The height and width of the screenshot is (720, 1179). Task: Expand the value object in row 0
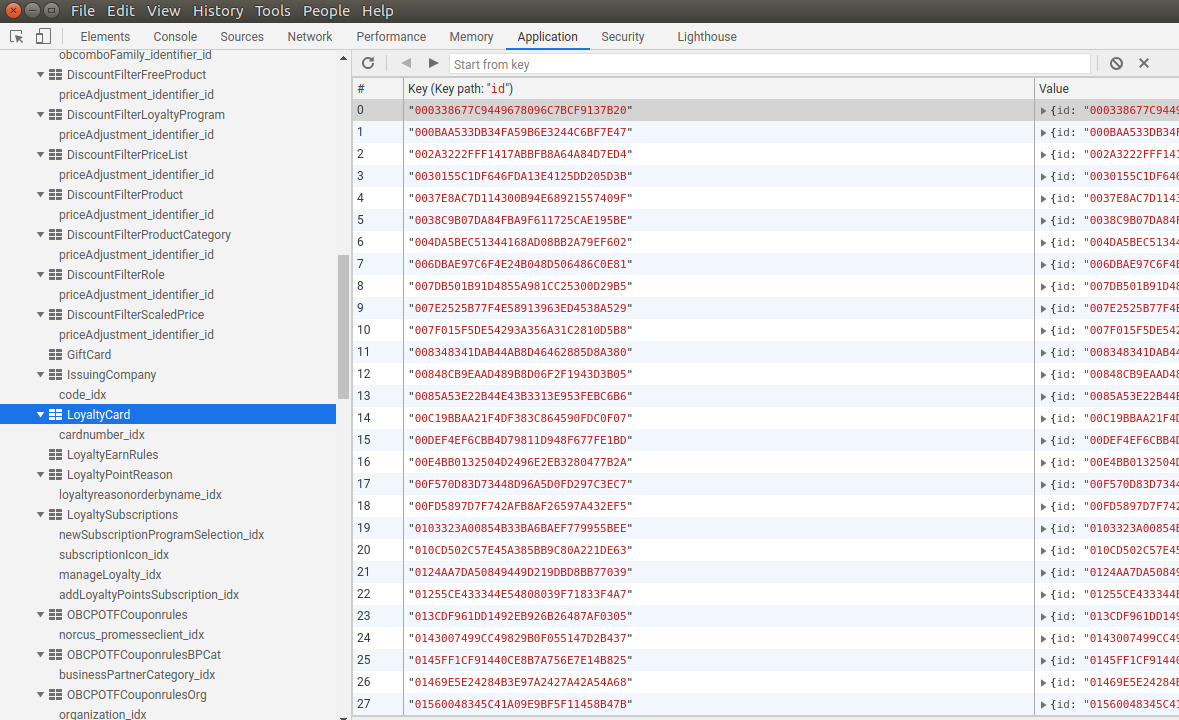(x=1044, y=110)
